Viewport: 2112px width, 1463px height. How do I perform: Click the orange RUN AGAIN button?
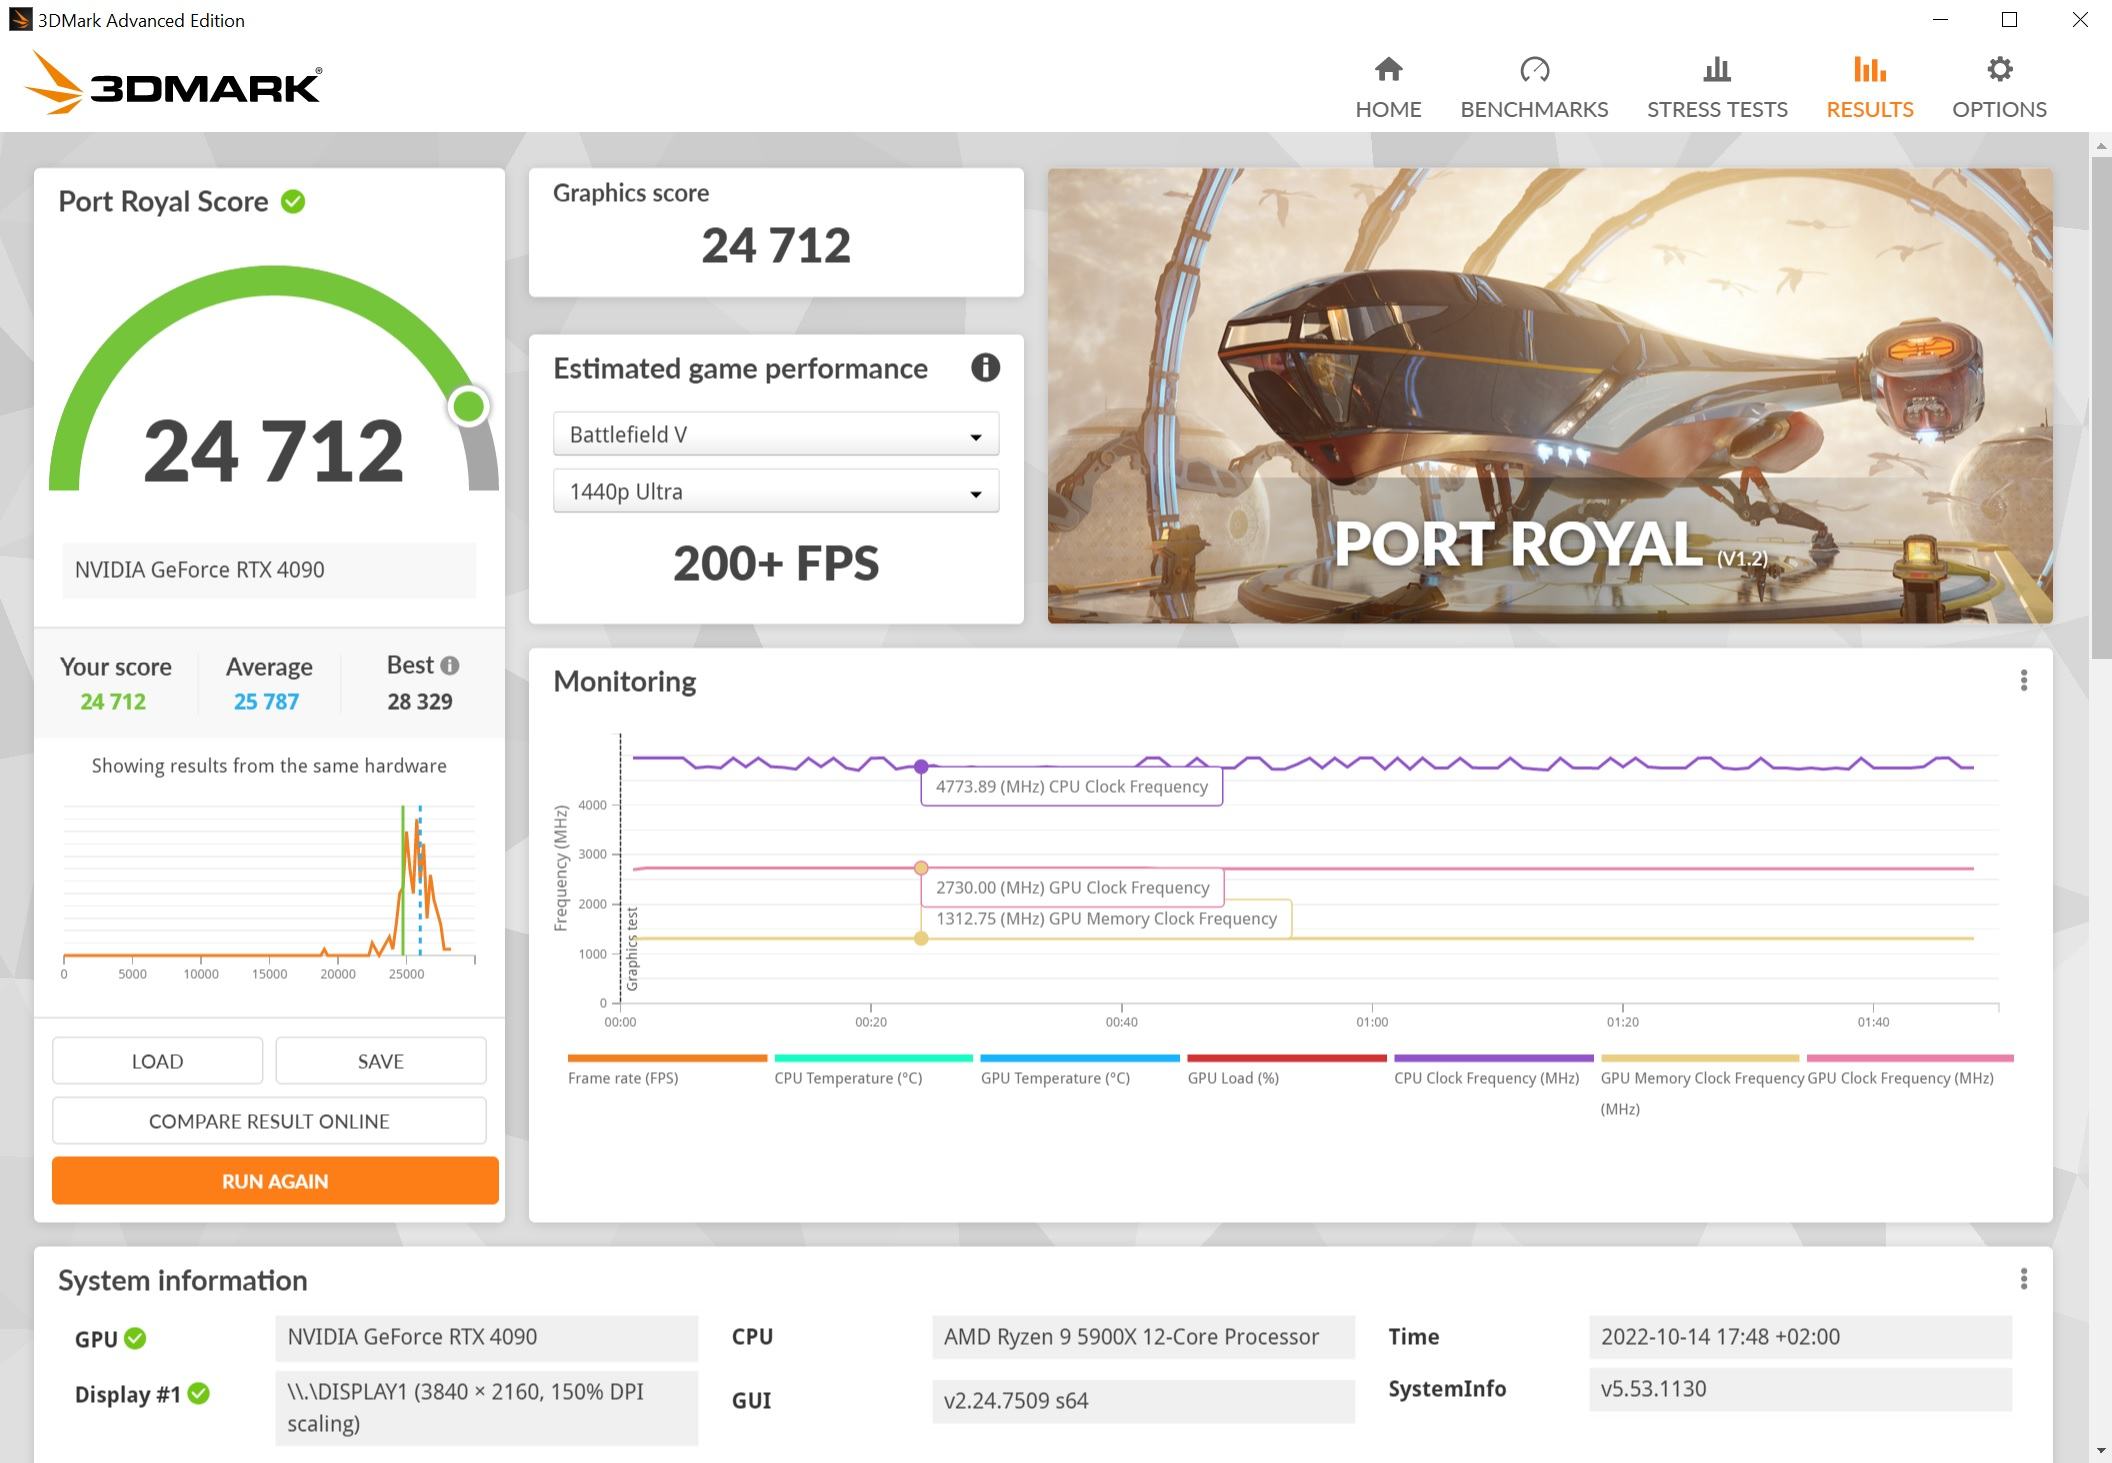pos(275,1181)
